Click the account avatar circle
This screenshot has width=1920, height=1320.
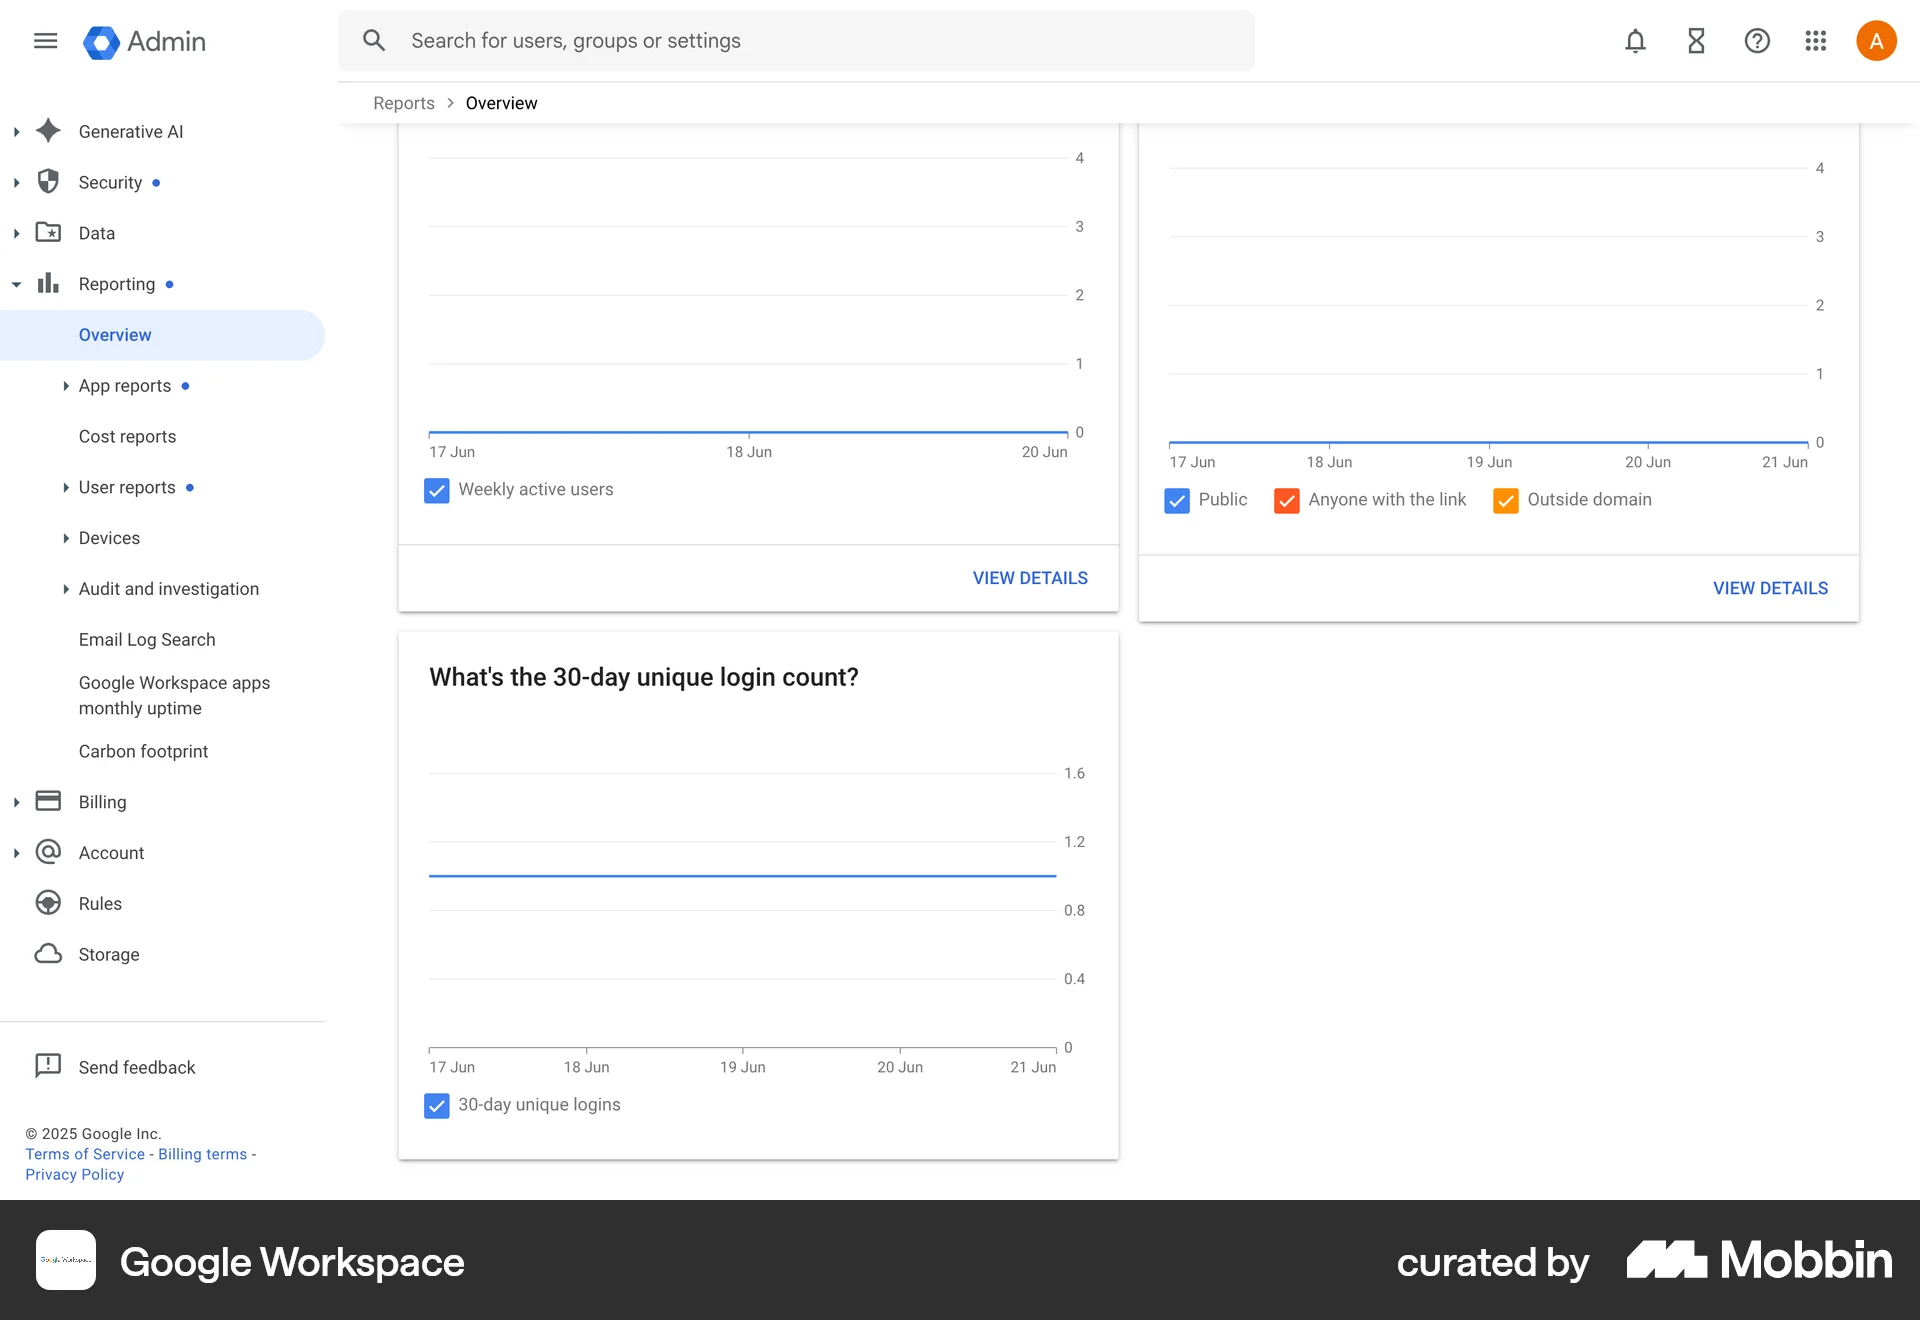(1876, 40)
